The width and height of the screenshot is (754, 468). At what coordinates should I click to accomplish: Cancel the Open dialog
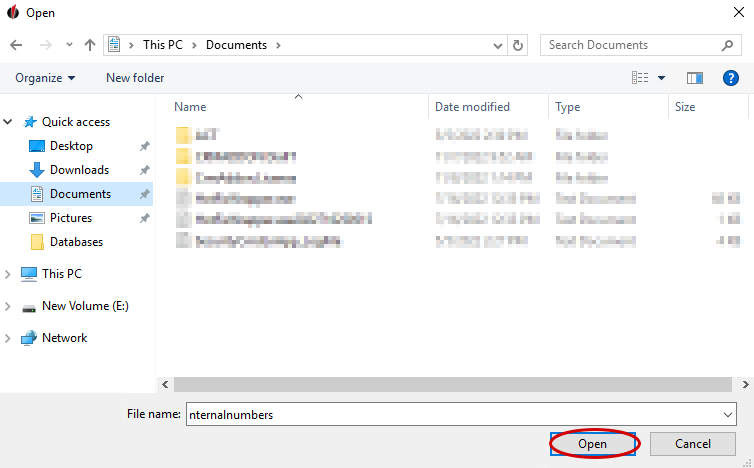point(692,444)
